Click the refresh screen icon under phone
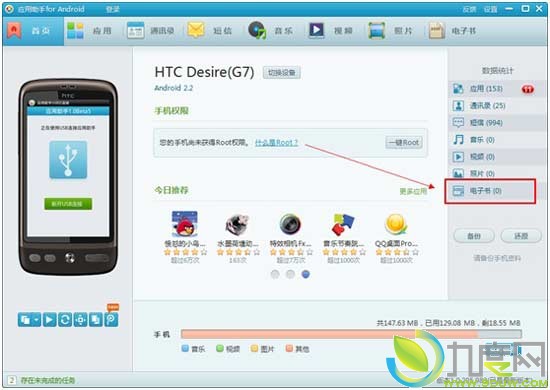The height and width of the screenshot is (390, 550). [65, 320]
